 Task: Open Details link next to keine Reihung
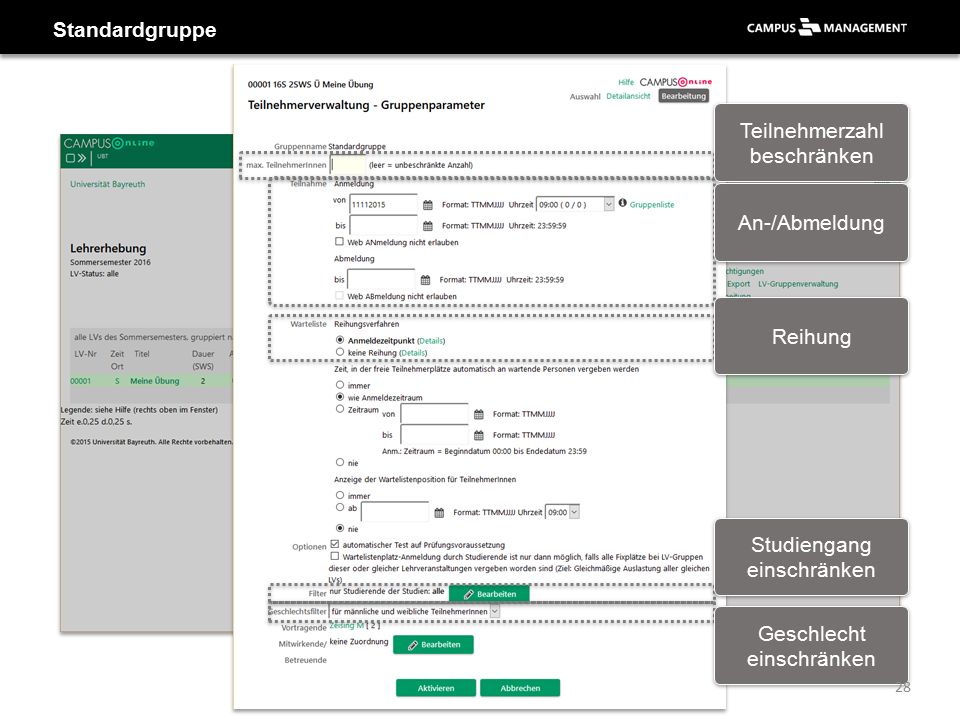pyautogui.click(x=413, y=353)
